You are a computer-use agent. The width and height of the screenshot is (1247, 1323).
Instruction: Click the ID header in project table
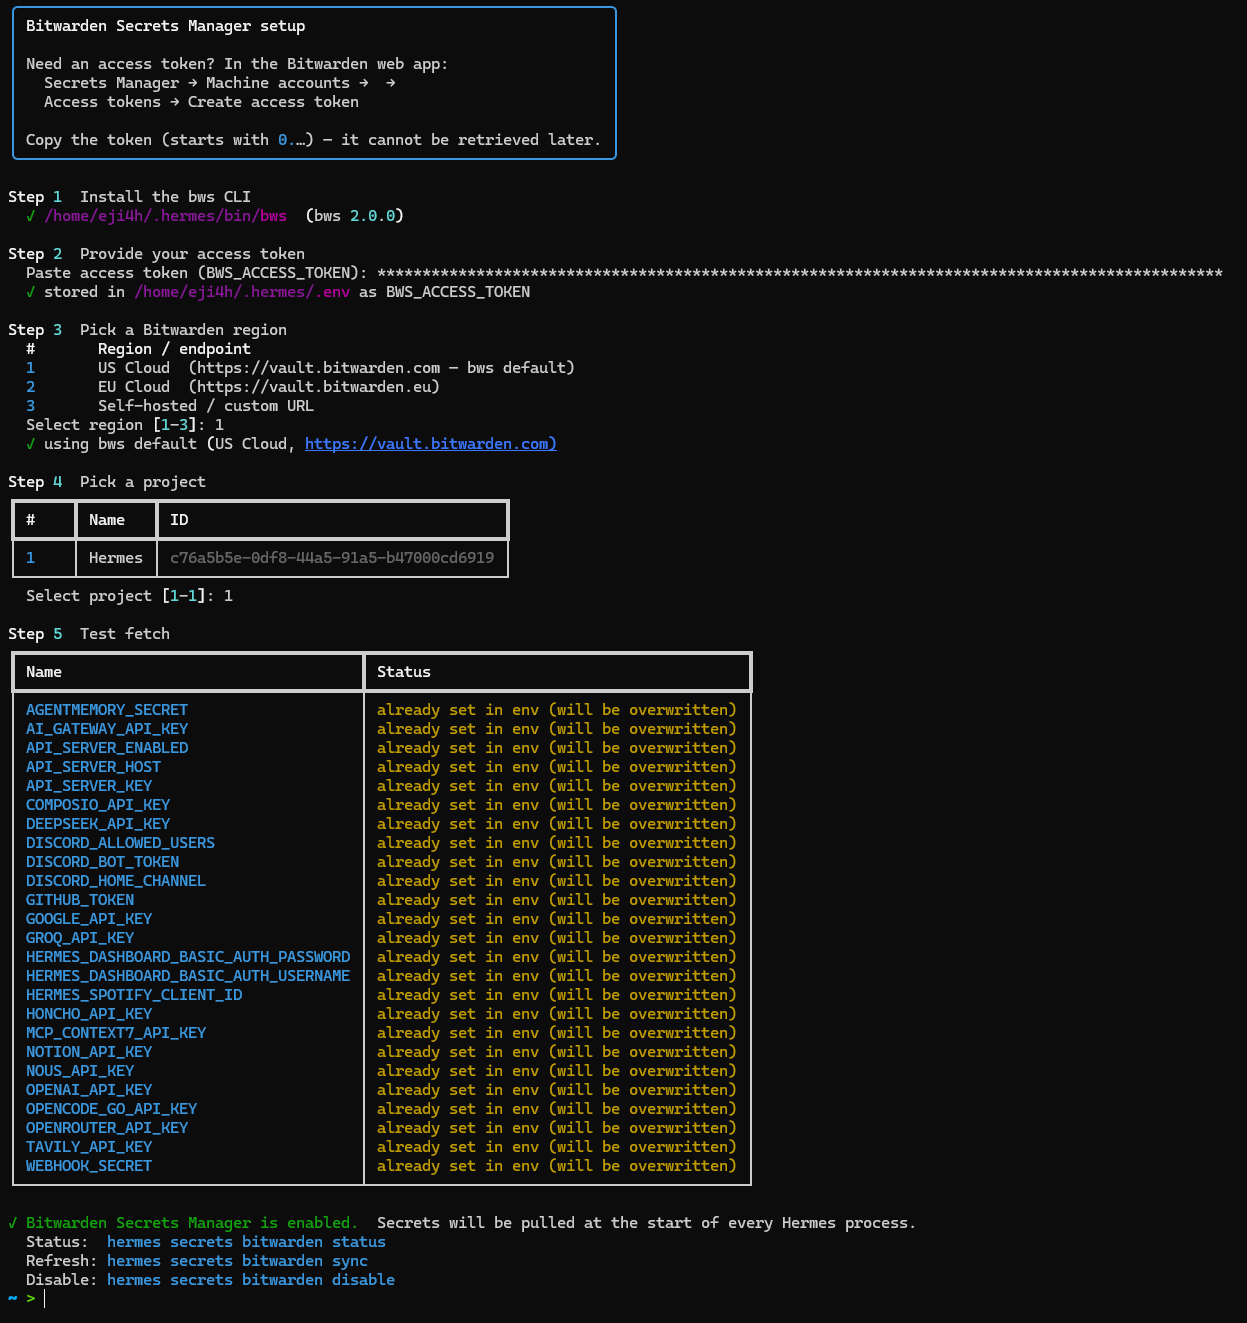(179, 520)
